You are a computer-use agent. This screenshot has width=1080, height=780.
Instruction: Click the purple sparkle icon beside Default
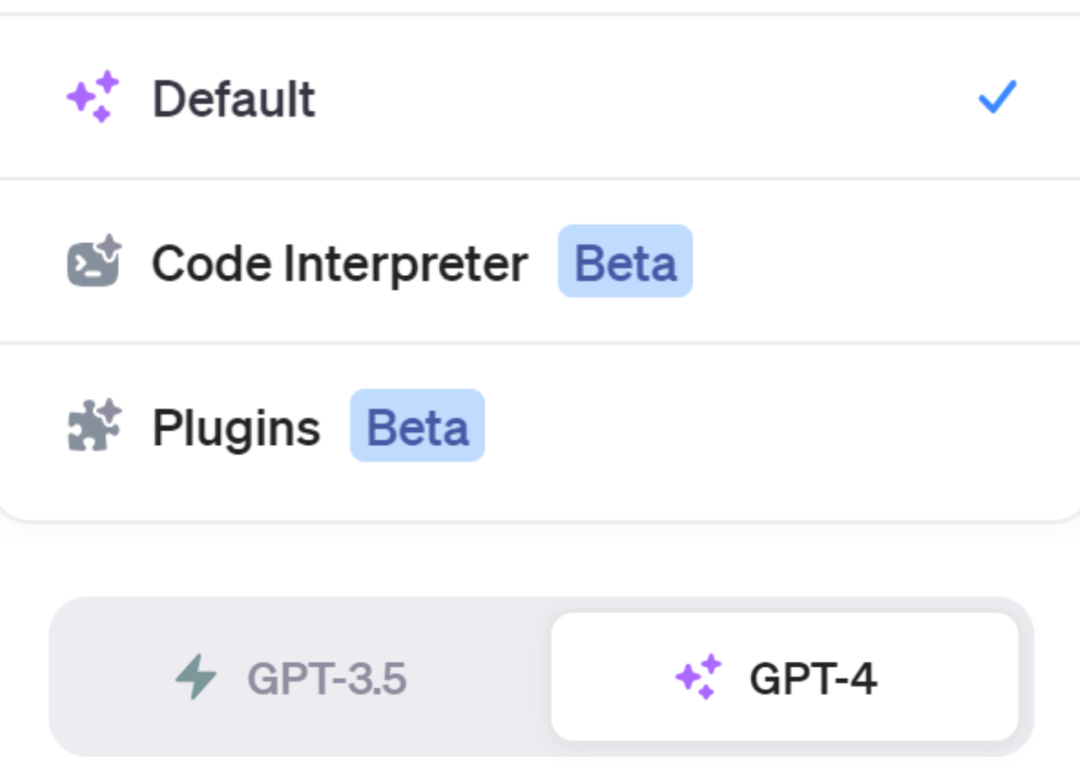click(x=93, y=97)
